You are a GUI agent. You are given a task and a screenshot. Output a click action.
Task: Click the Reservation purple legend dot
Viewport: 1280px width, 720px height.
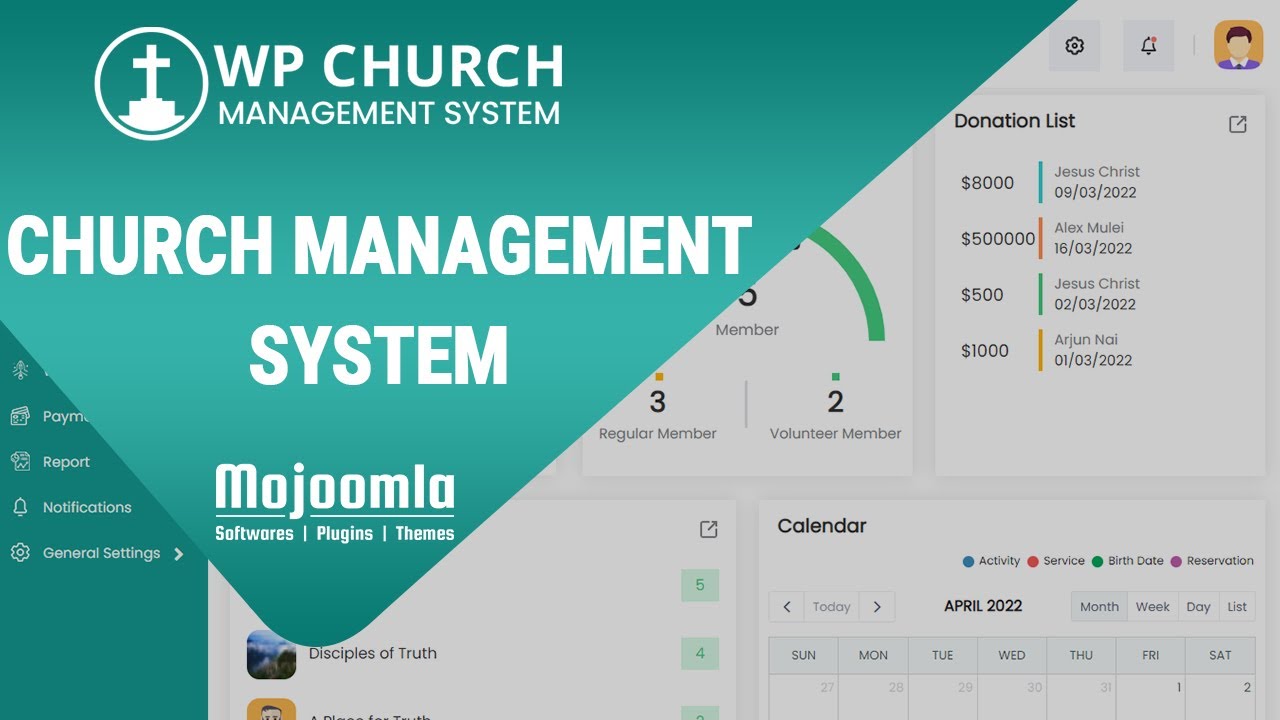[x=1176, y=562]
